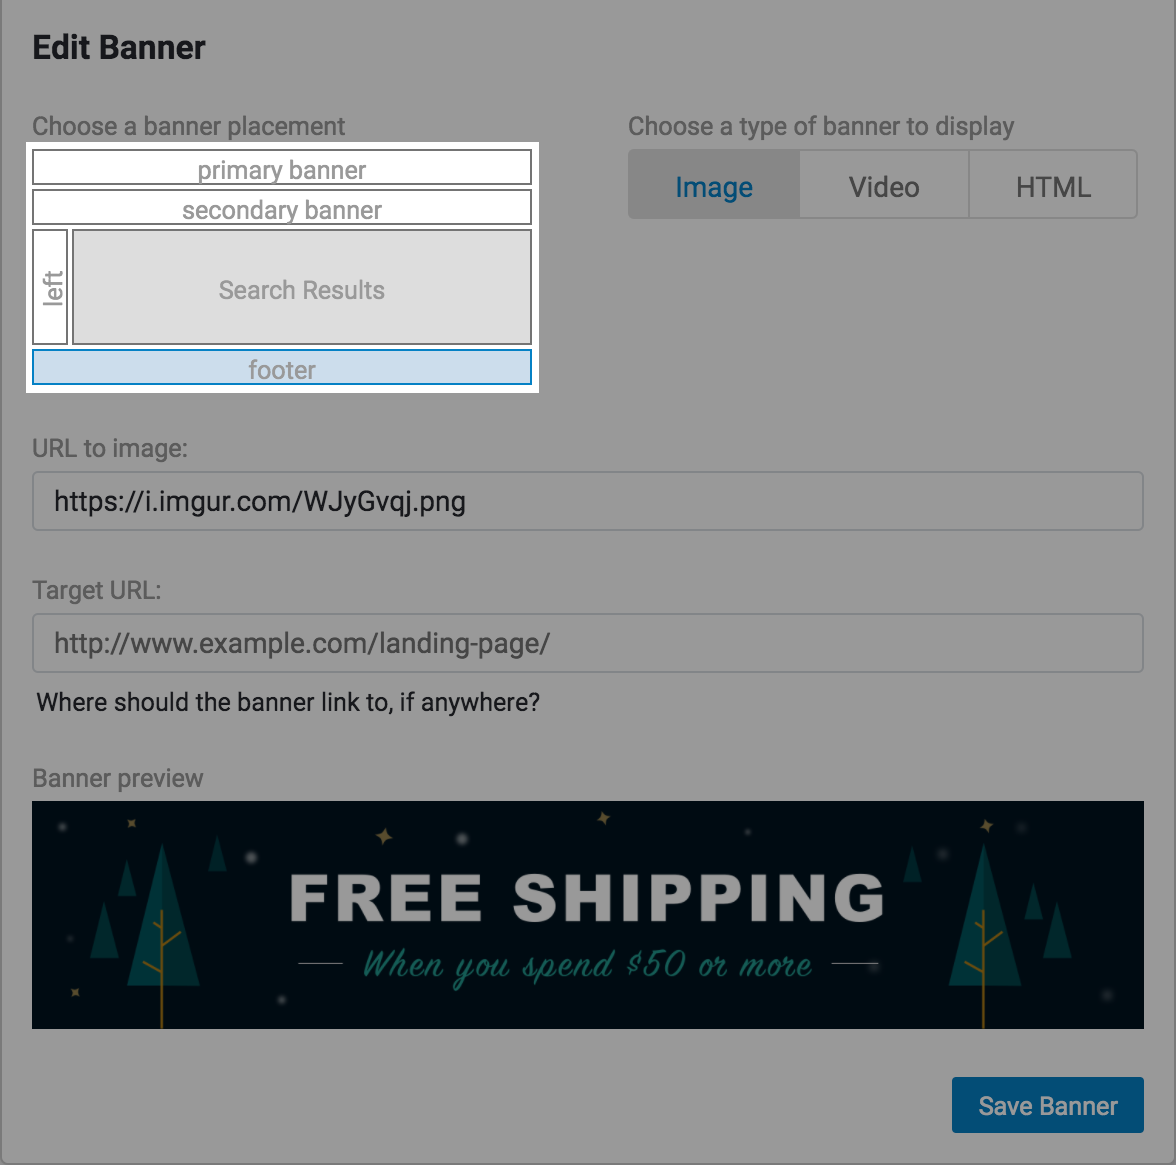Choose the secondary banner placement
The width and height of the screenshot is (1176, 1165).
282,207
